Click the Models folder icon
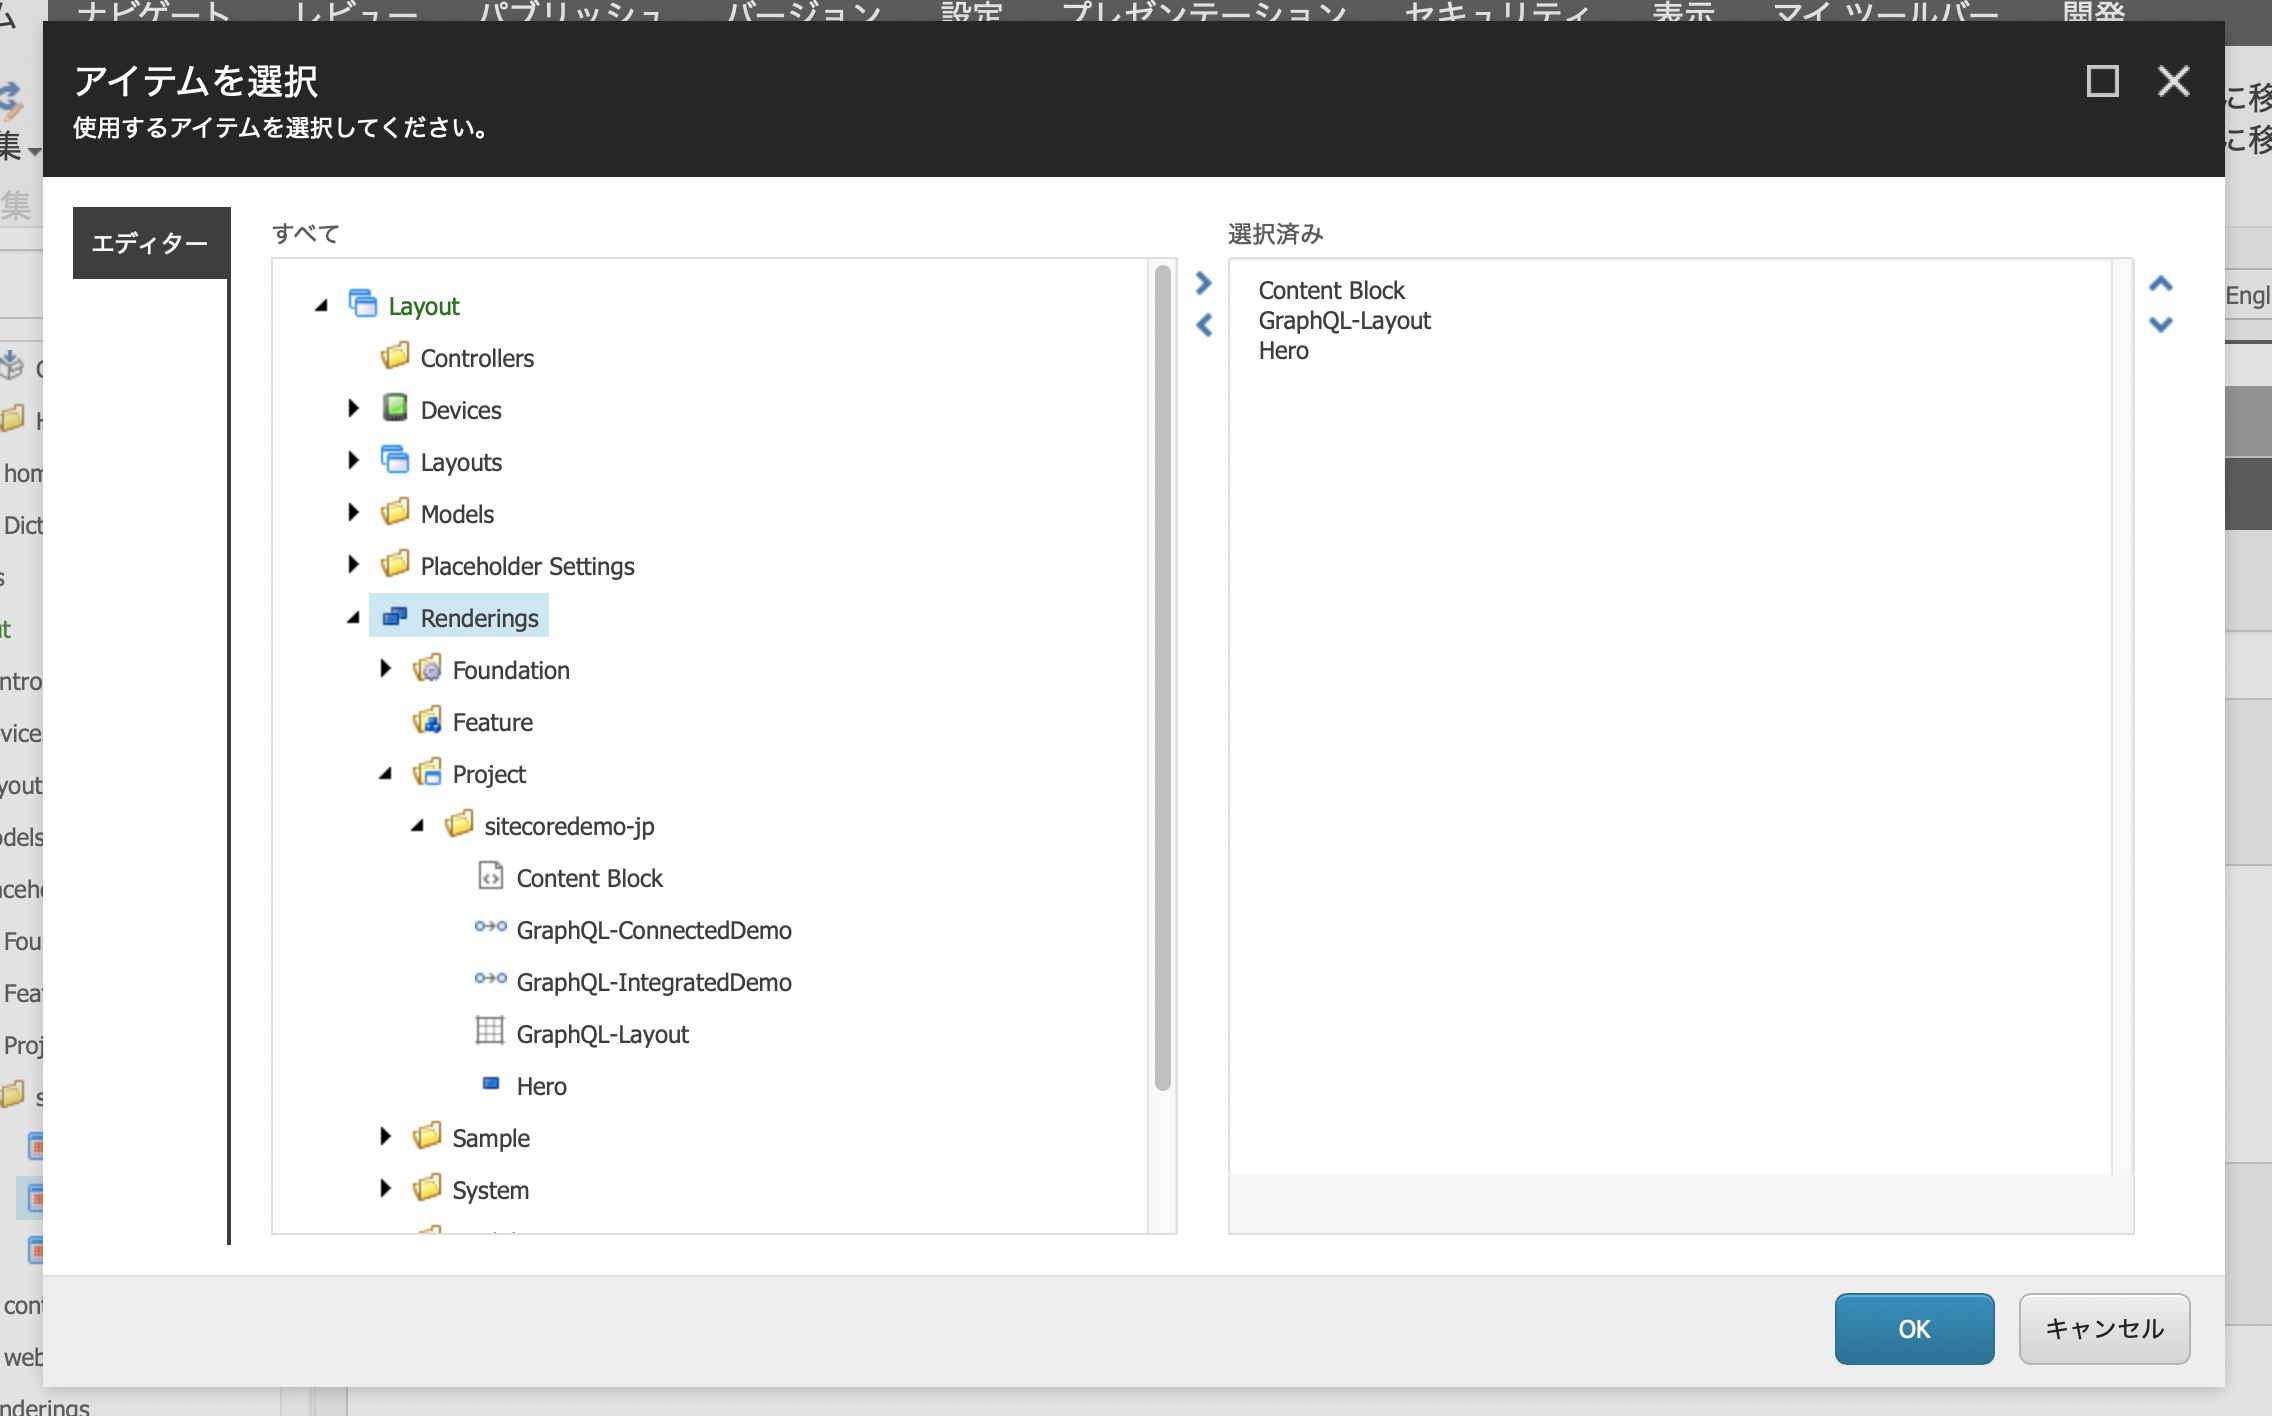This screenshot has height=1416, width=2272. [395, 511]
